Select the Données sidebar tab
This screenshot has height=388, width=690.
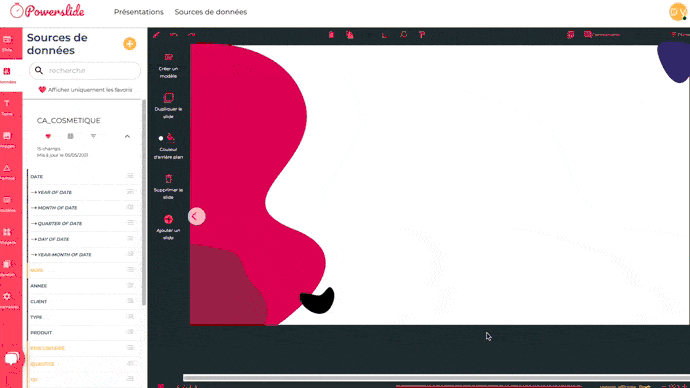8,75
